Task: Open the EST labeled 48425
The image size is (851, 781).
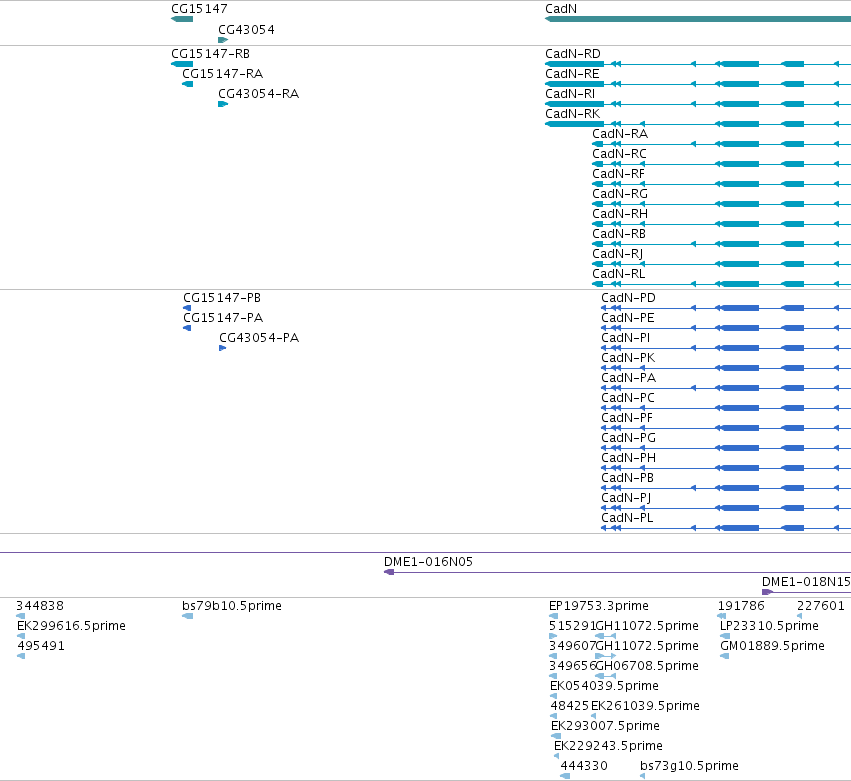Action: 569,706
